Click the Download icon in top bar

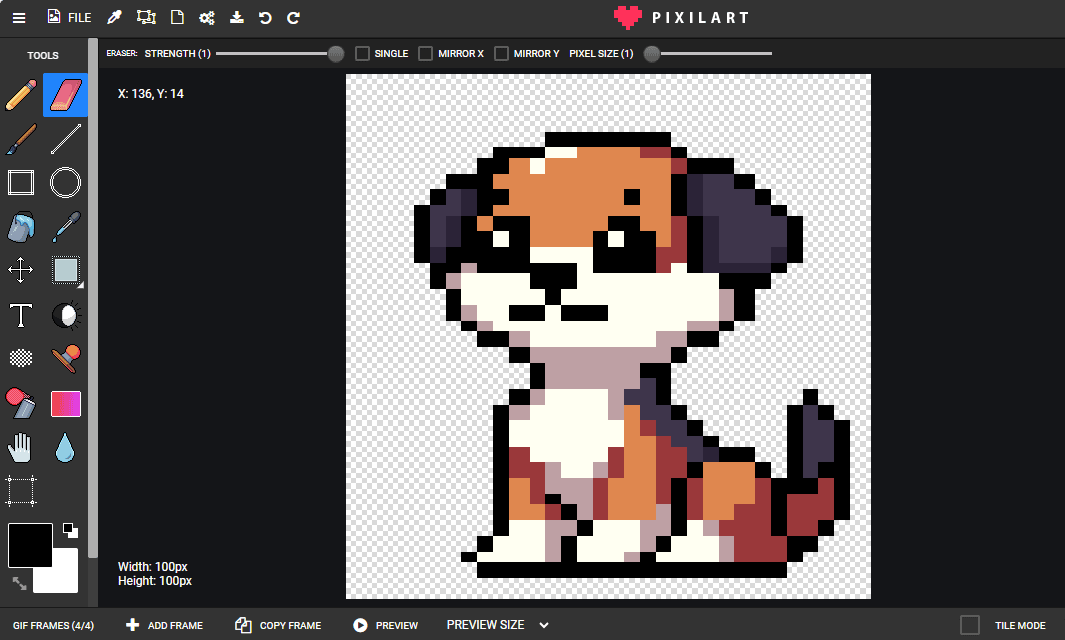236,17
